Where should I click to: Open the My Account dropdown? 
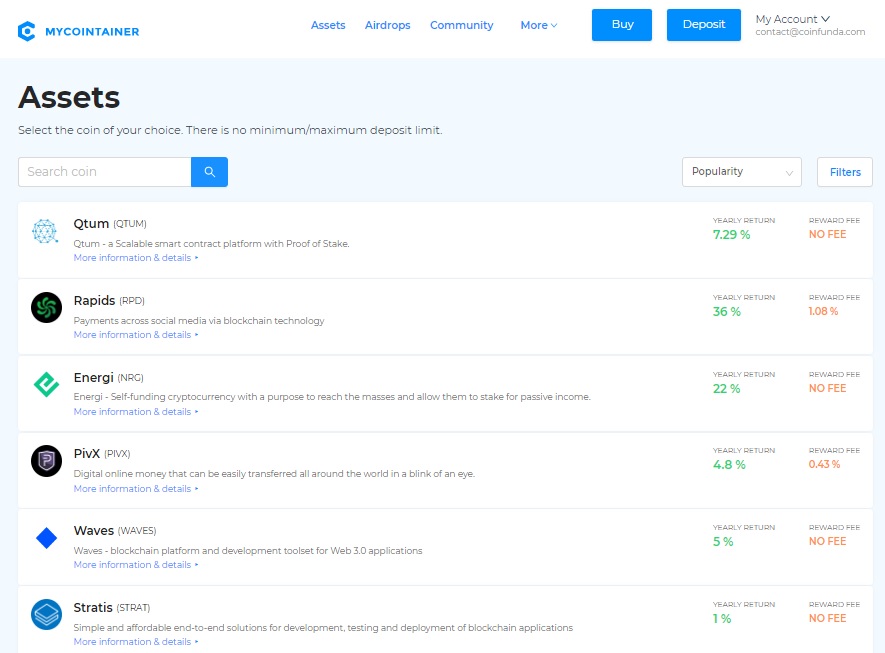pyautogui.click(x=792, y=19)
